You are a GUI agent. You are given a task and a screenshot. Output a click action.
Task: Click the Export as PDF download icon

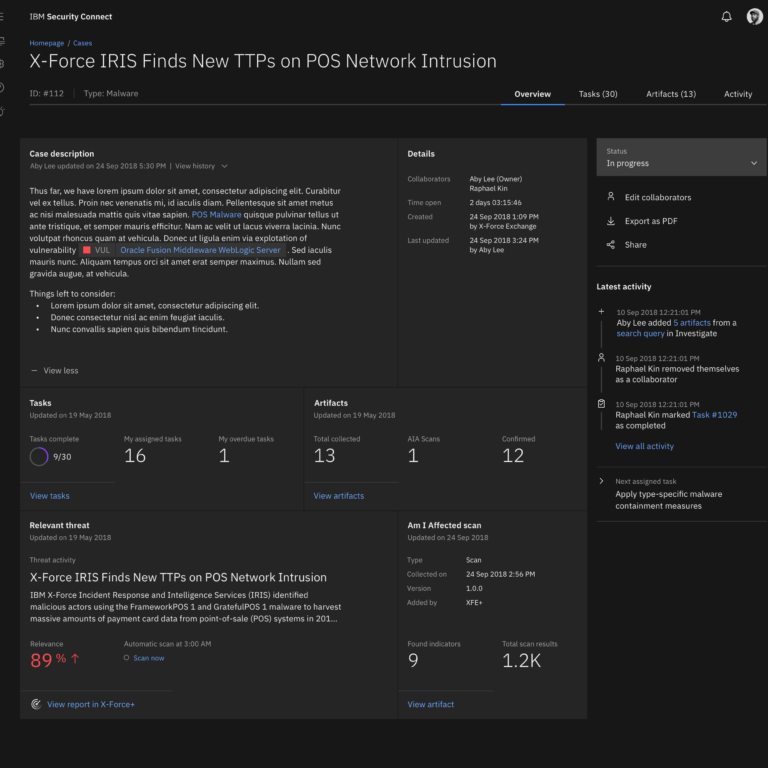[x=611, y=221]
